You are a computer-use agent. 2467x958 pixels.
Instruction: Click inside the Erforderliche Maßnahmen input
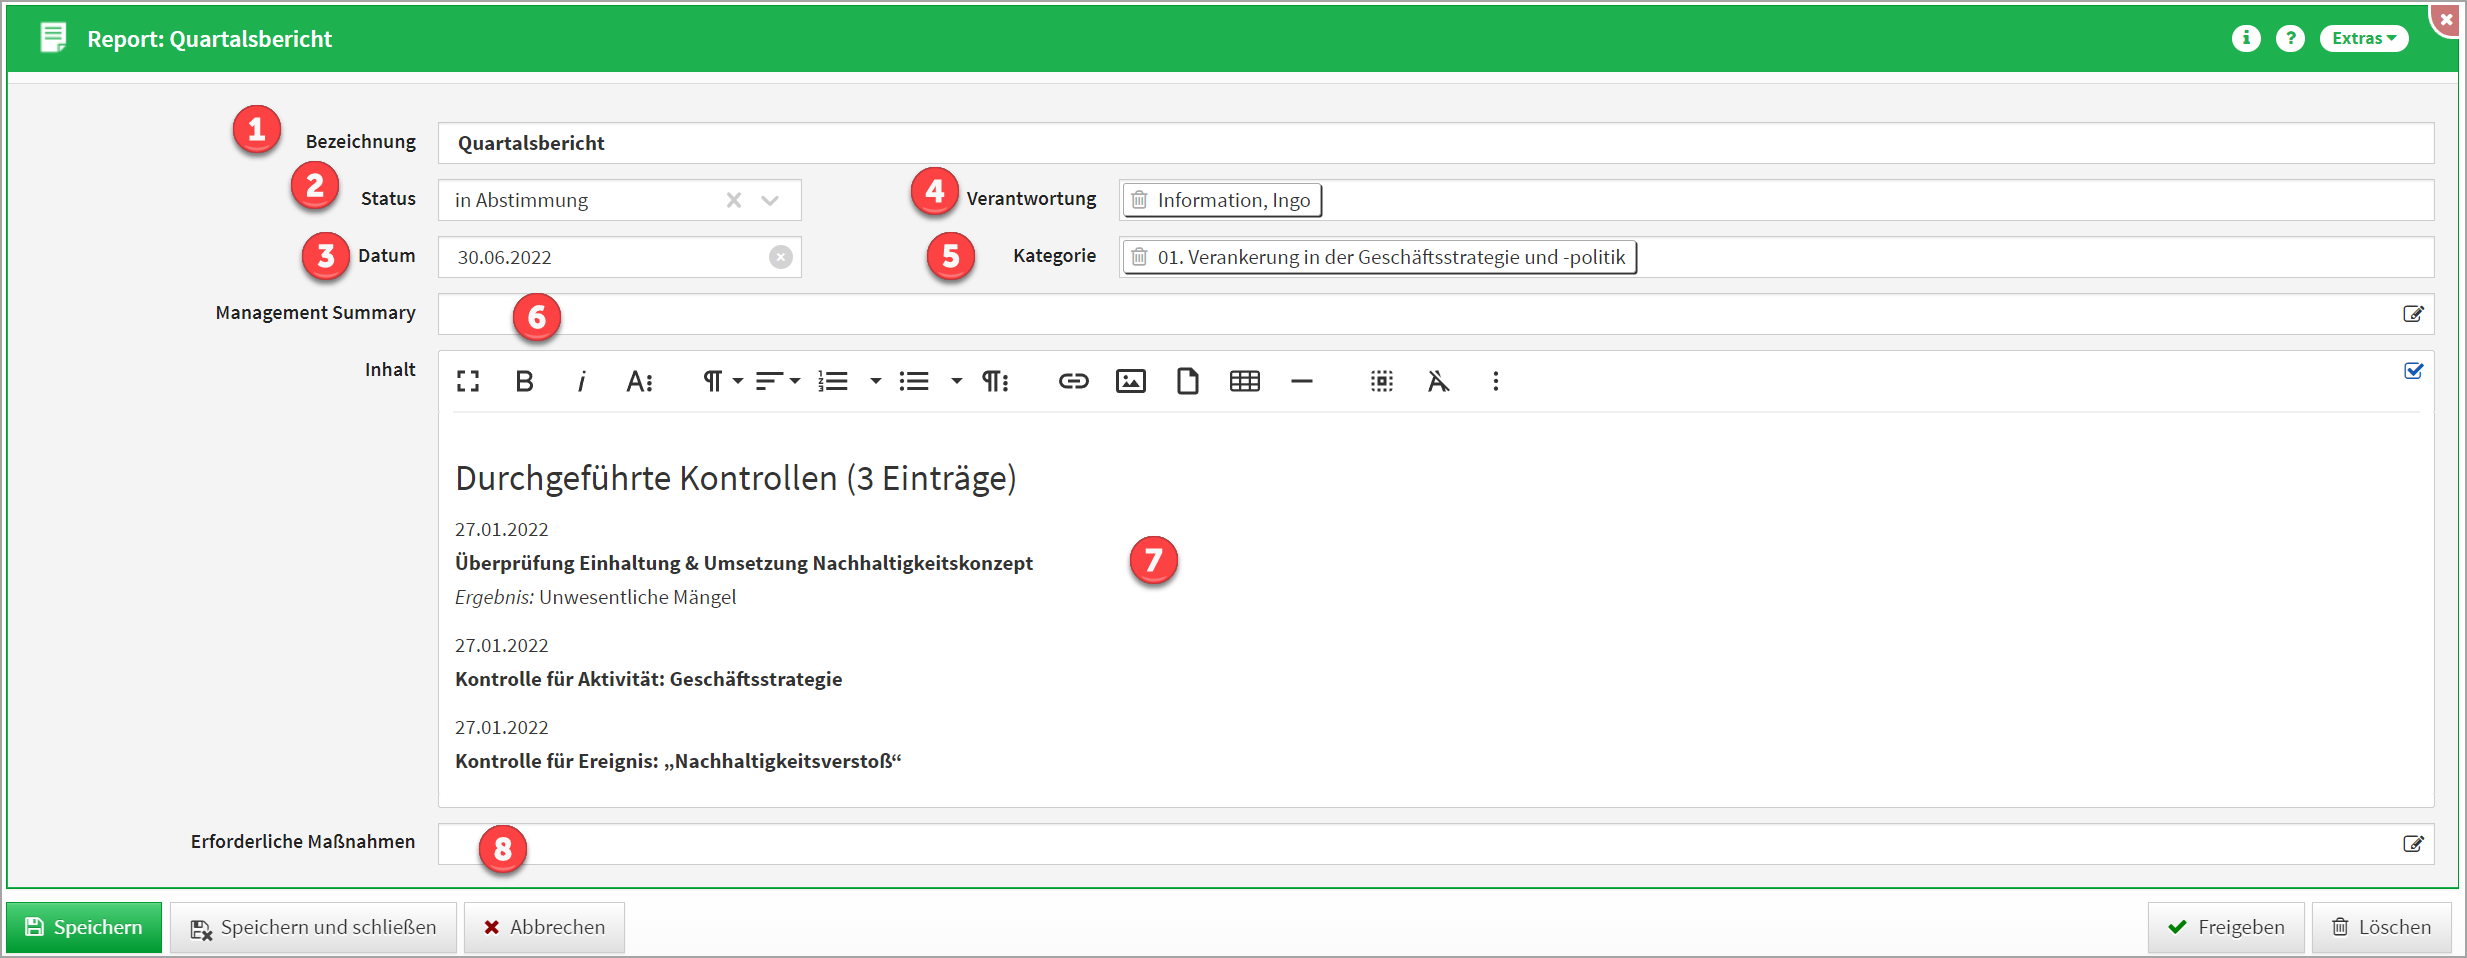tap(1436, 844)
